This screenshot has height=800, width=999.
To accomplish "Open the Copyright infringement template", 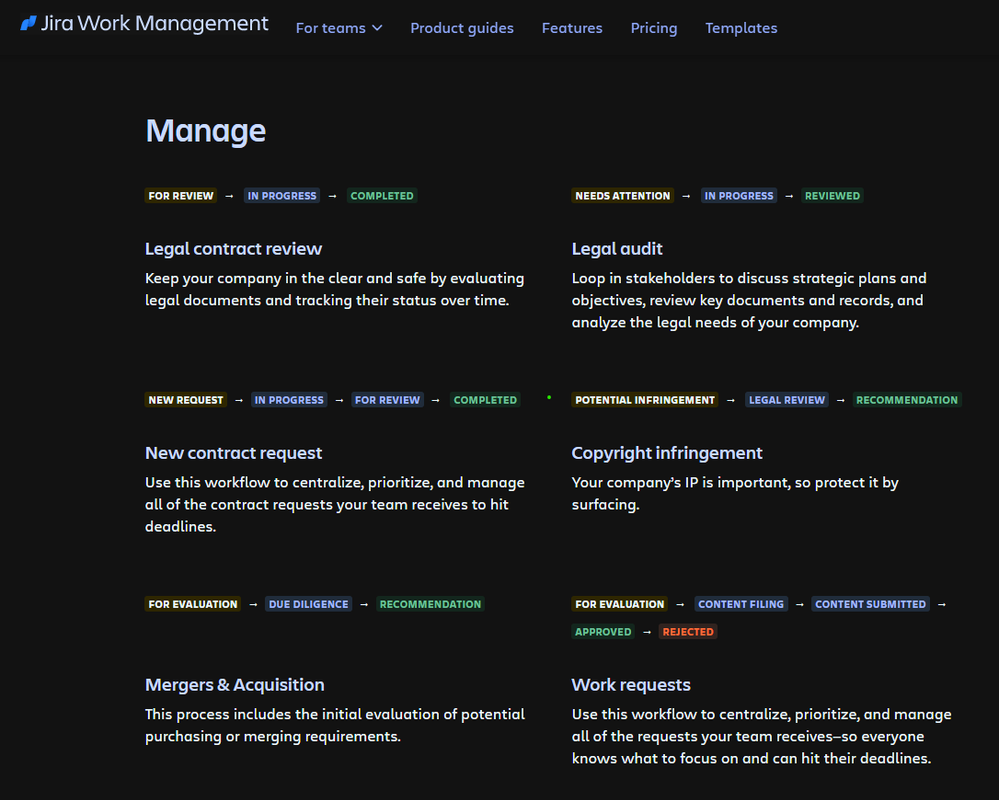I will (x=666, y=453).
